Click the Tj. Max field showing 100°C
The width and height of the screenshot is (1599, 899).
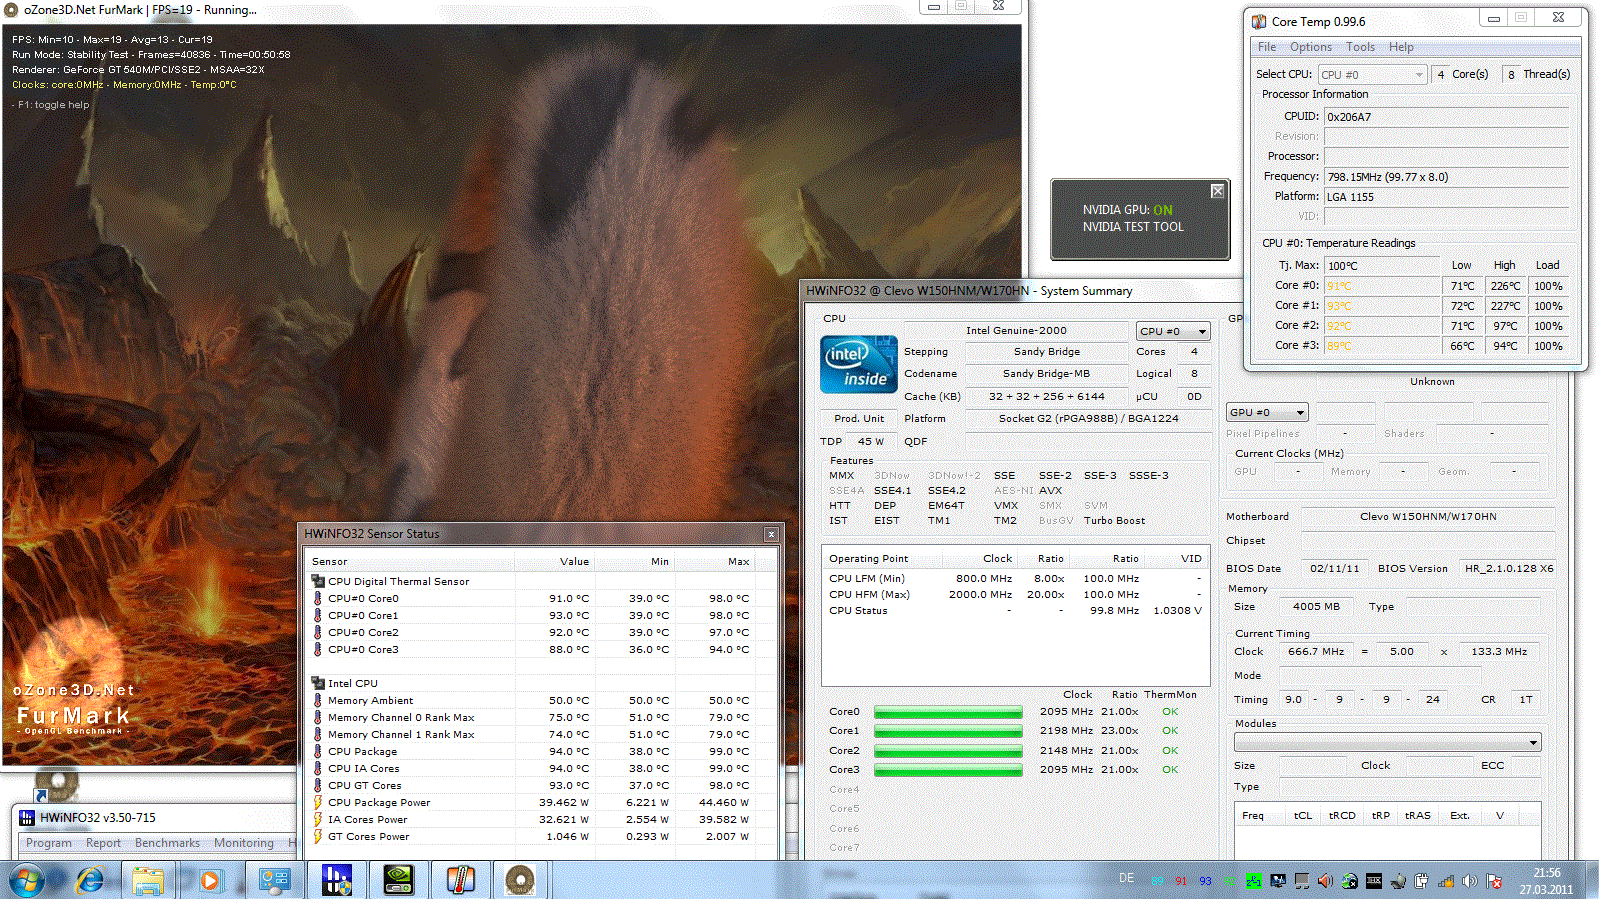pos(1383,266)
